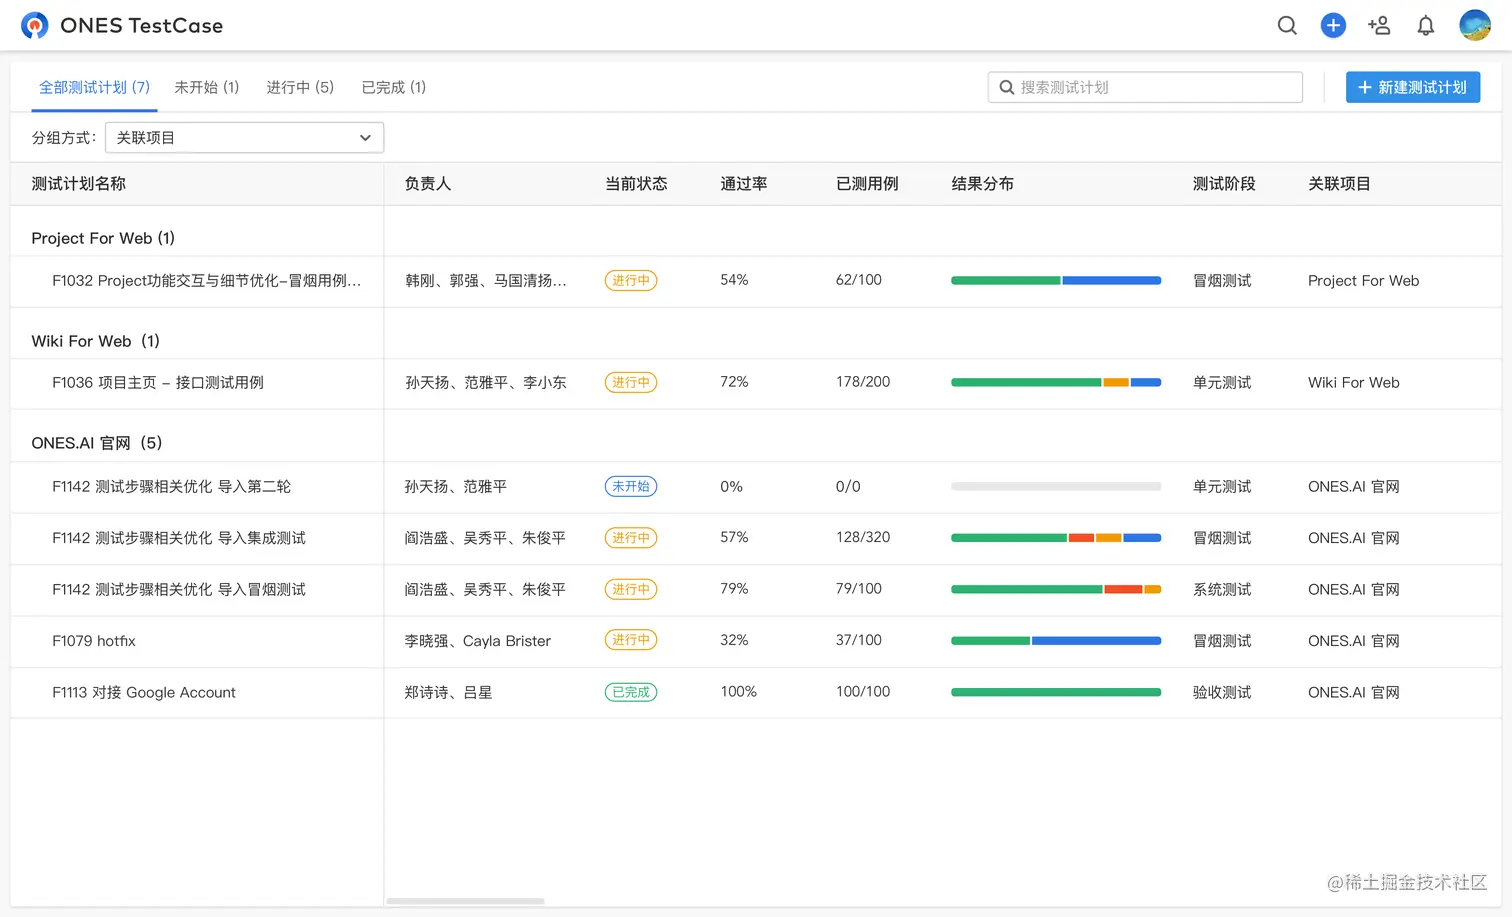This screenshot has height=917, width=1512.
Task: Click the 178/200 tested cases cell
Action: click(x=863, y=382)
